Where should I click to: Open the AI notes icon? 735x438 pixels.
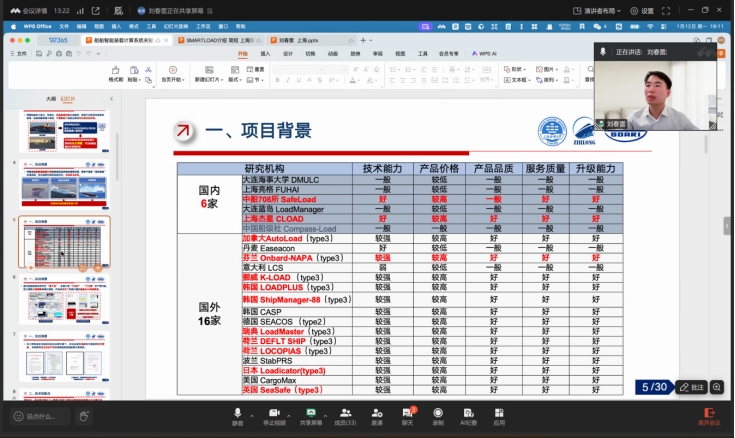pos(468,414)
